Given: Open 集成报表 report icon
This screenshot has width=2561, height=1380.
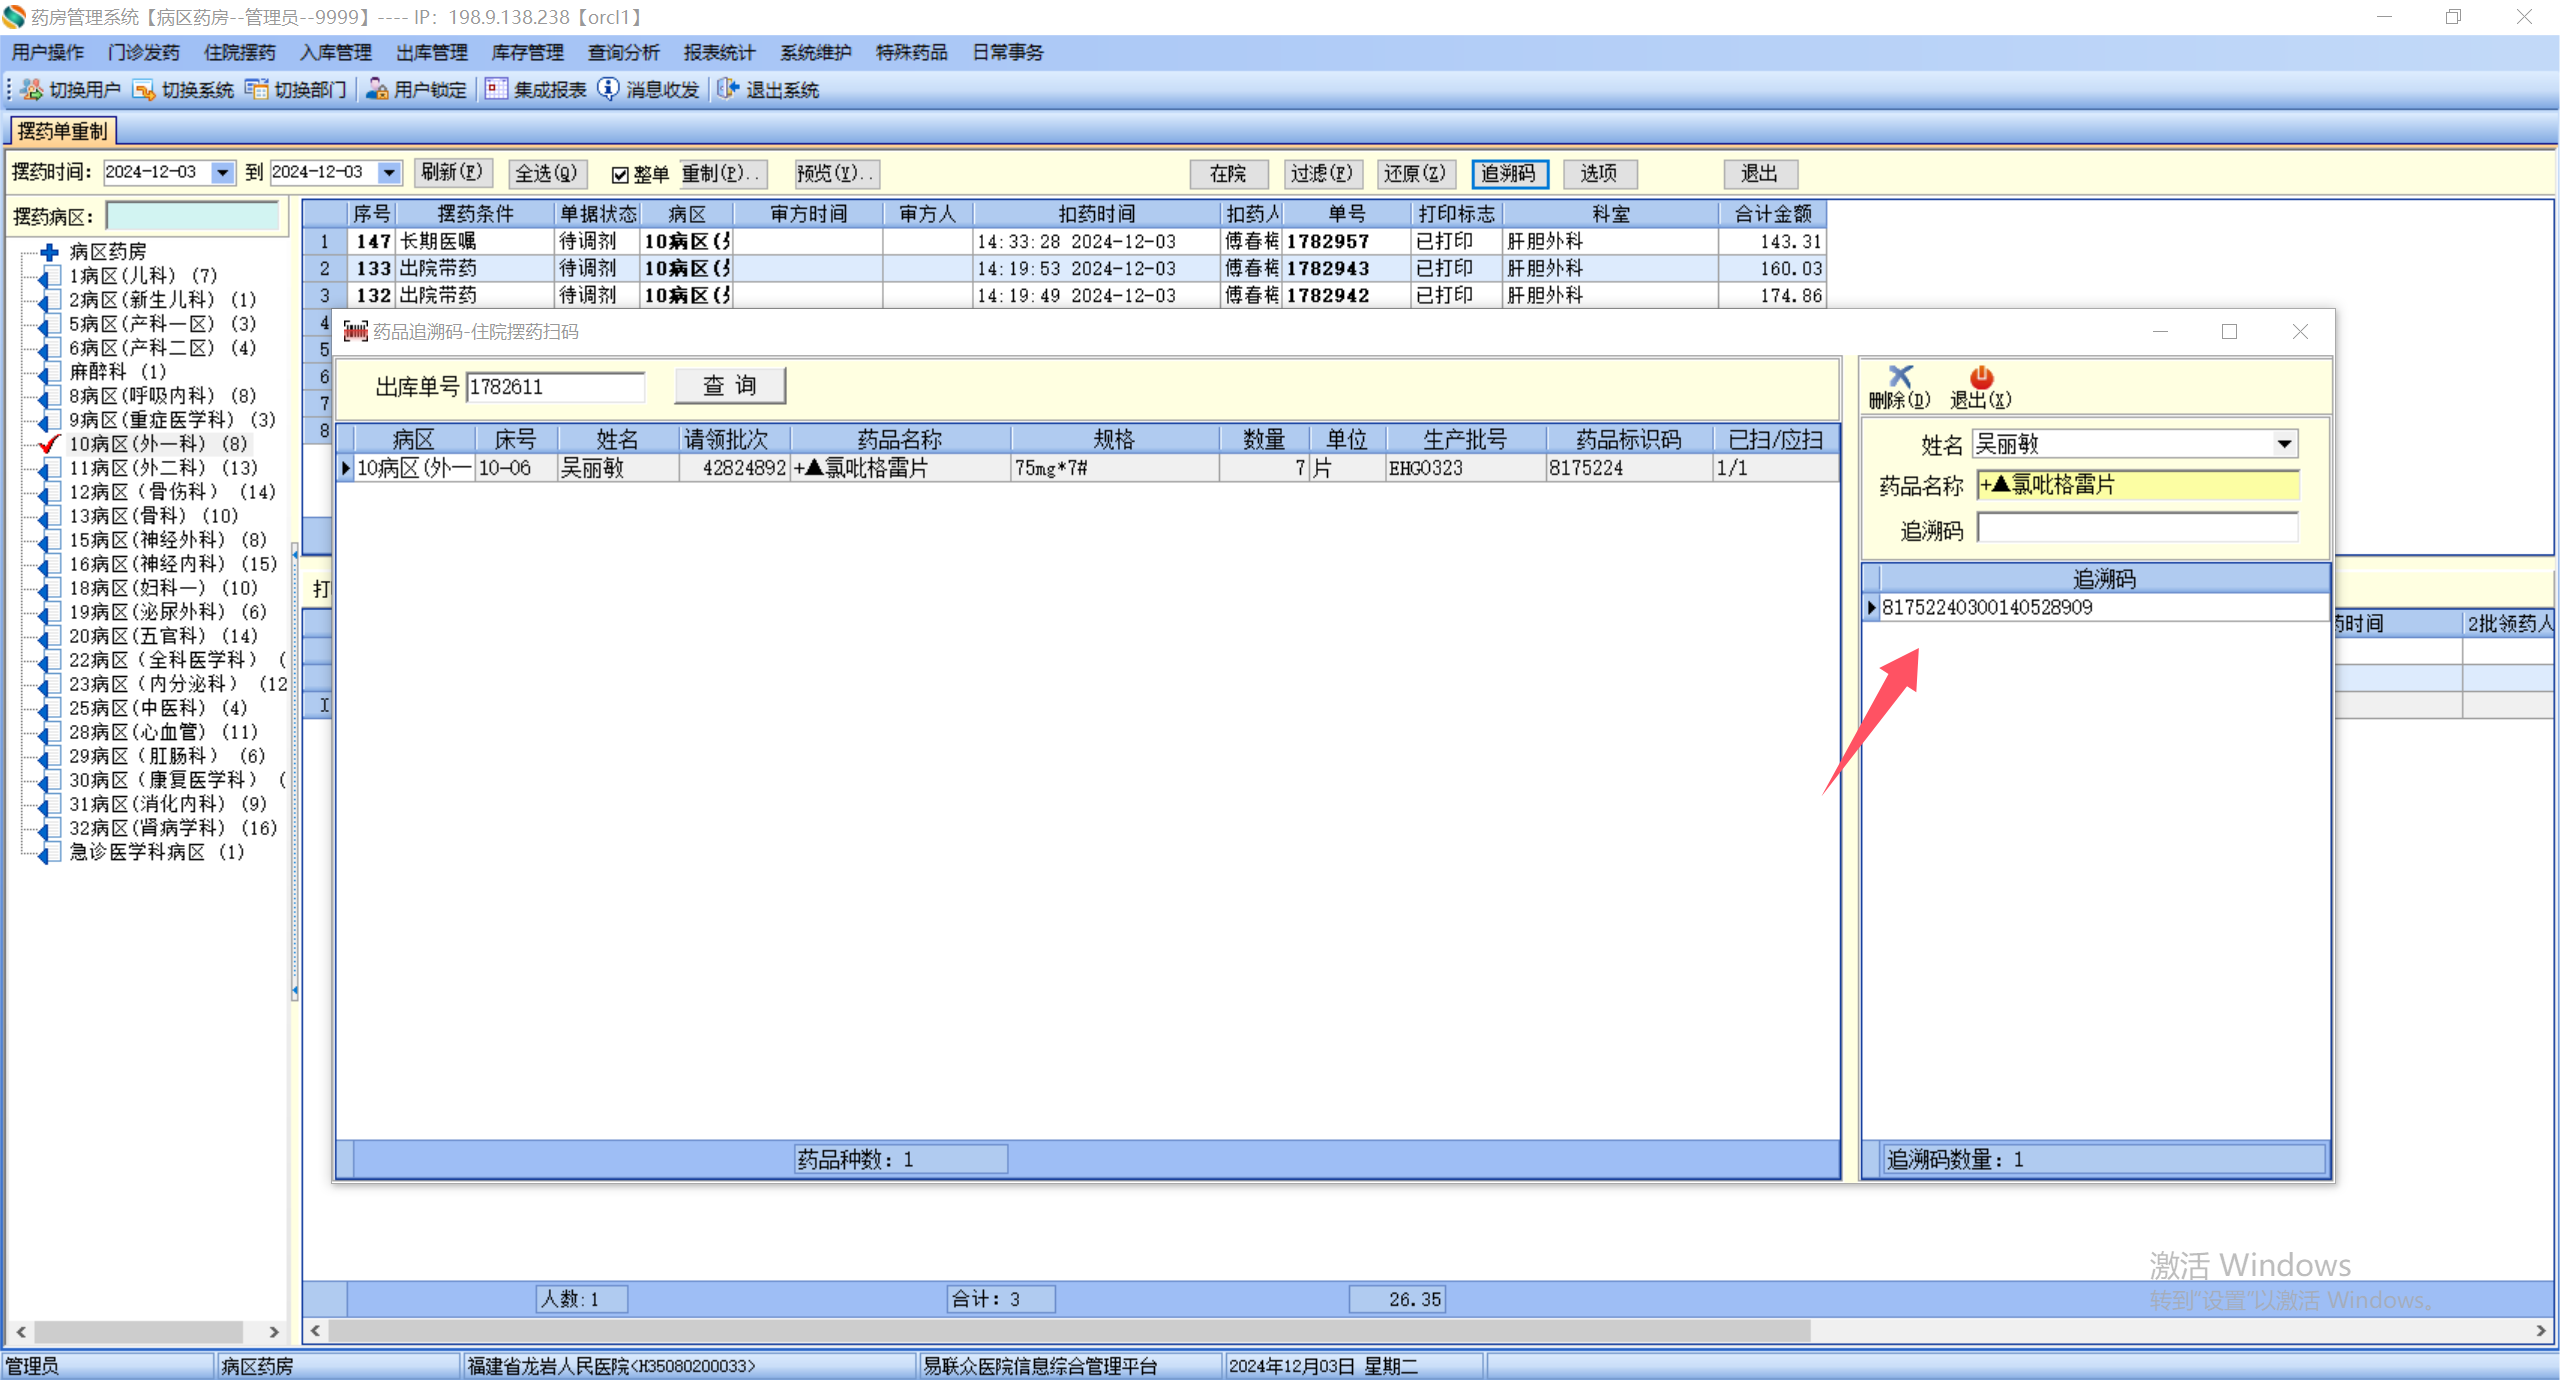Looking at the screenshot, I should tap(496, 90).
